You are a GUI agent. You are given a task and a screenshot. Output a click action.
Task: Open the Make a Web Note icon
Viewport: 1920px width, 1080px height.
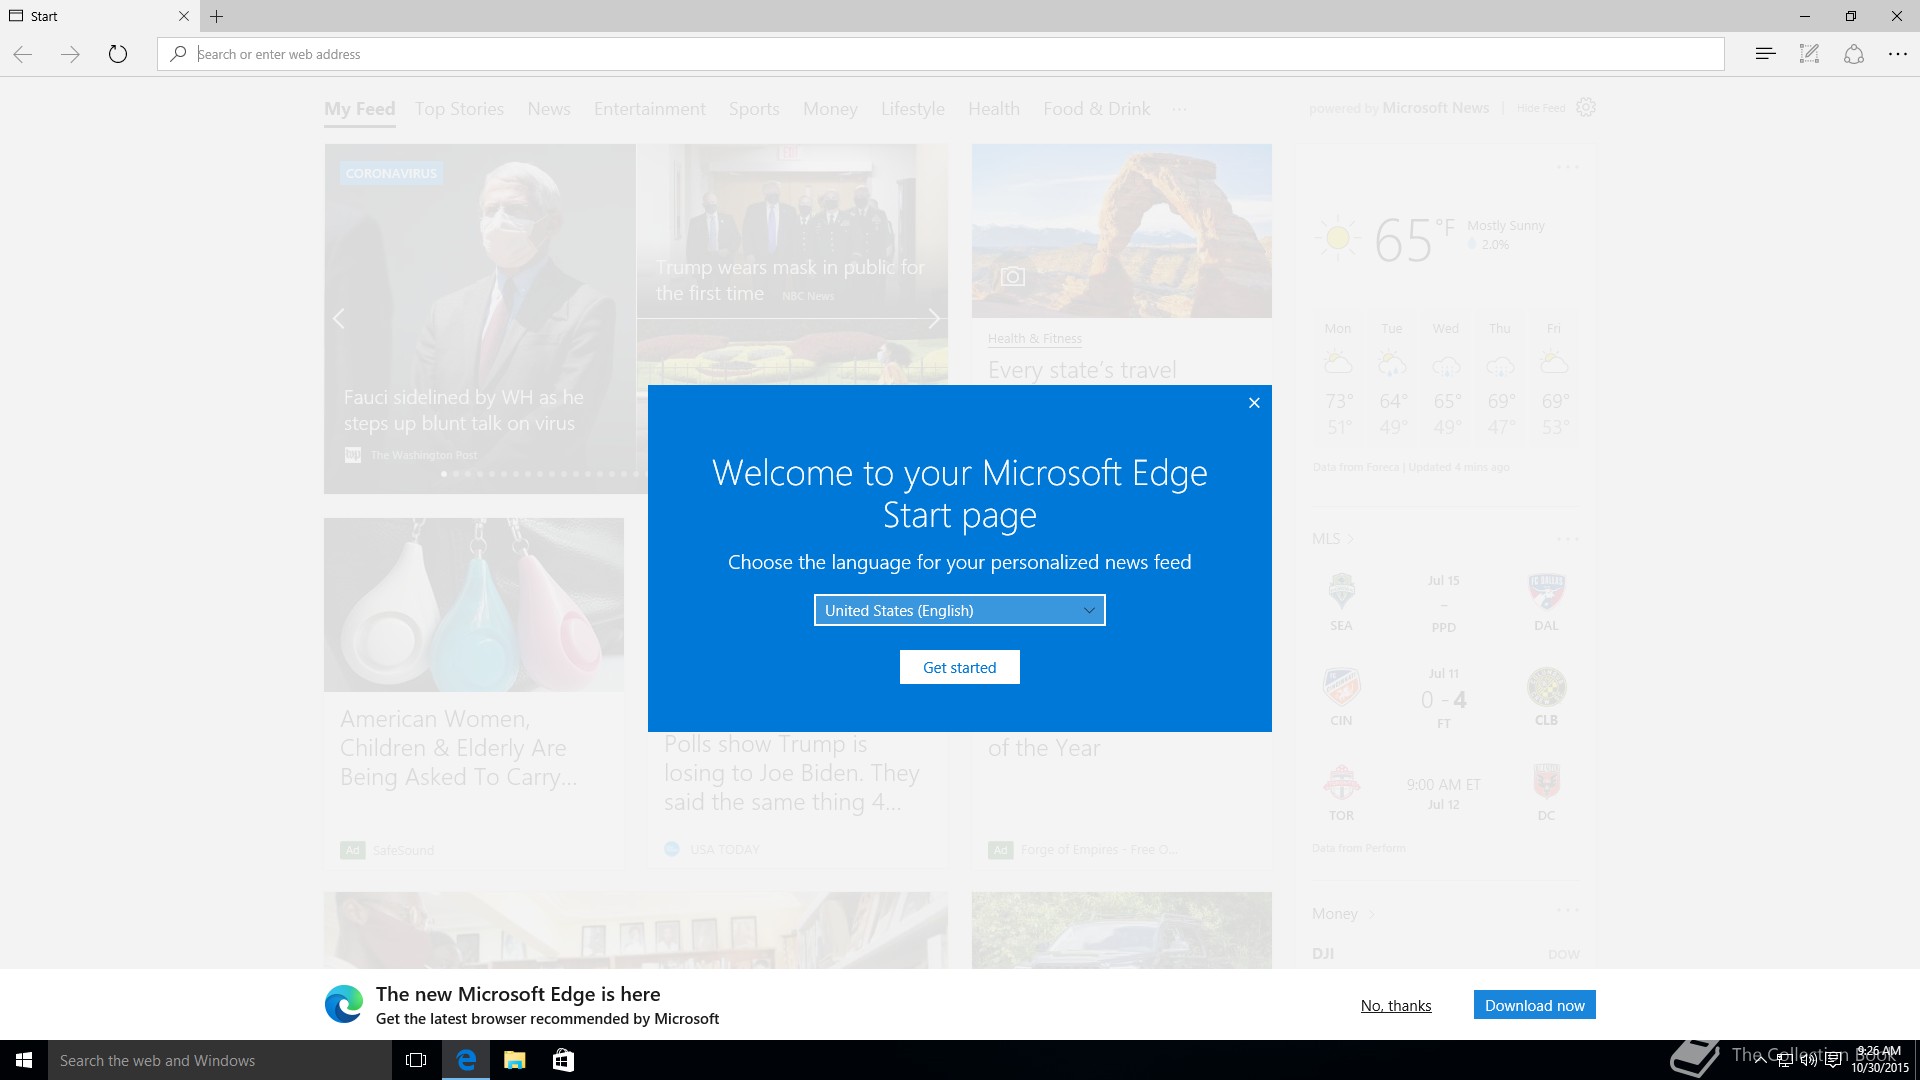tap(1809, 54)
